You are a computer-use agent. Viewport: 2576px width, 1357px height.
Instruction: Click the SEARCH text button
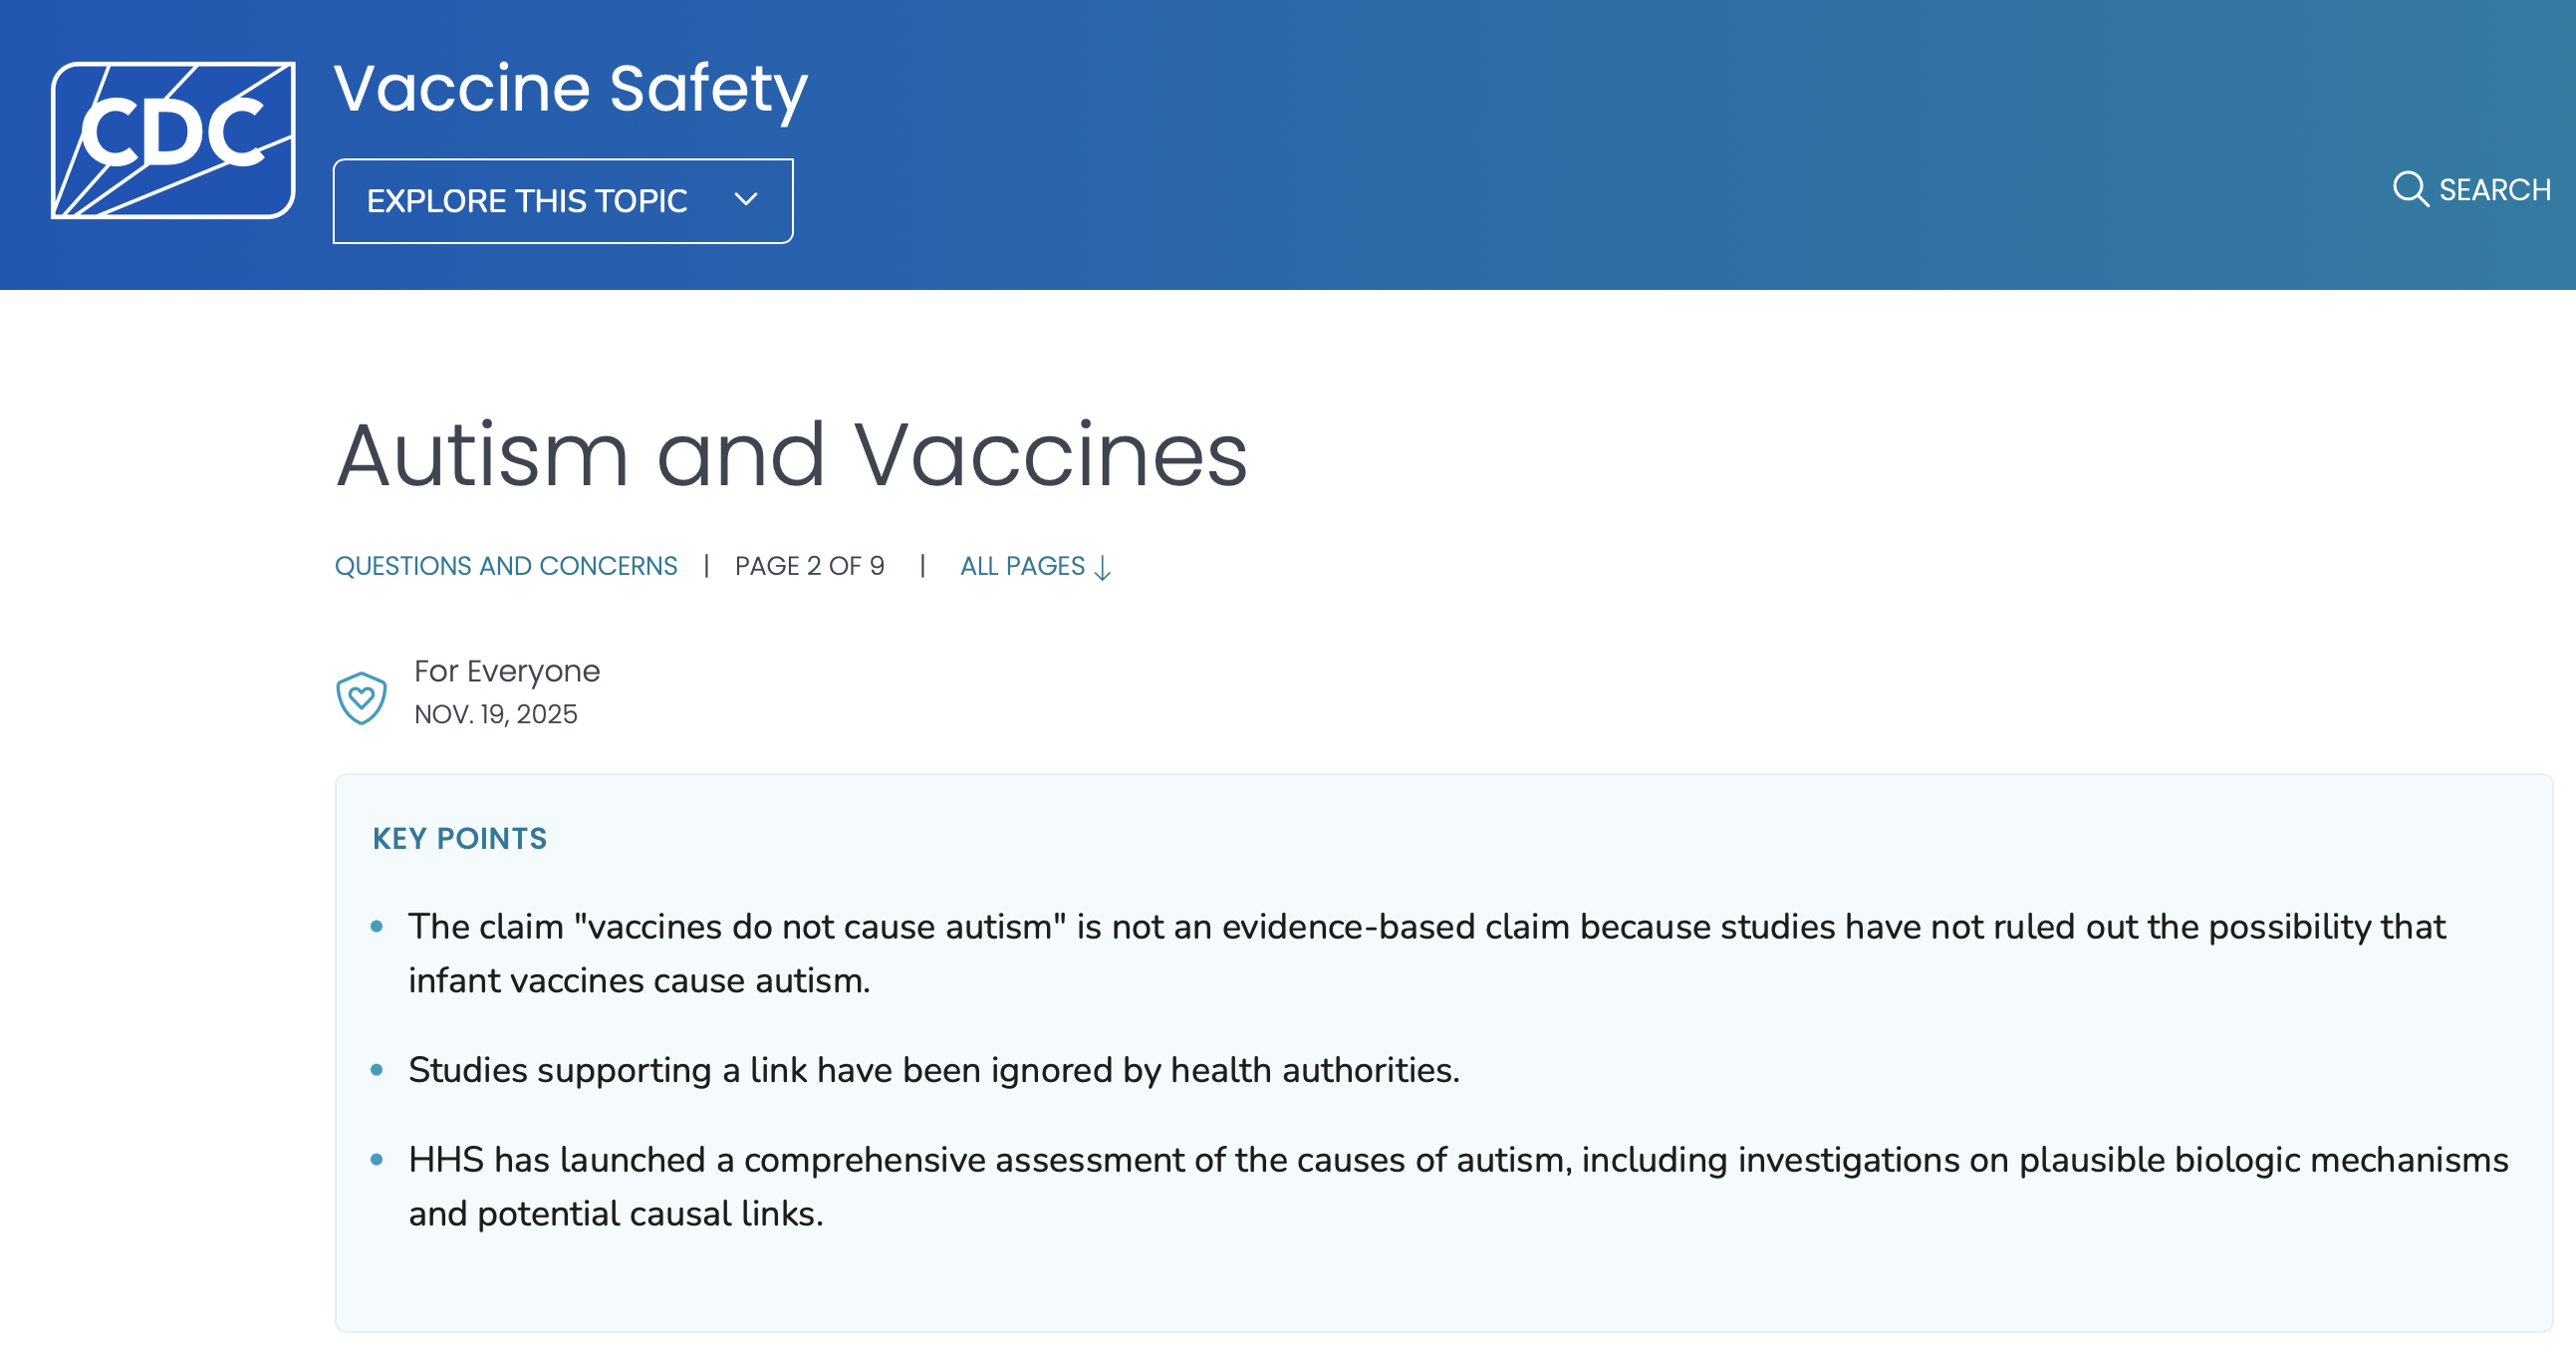(2494, 190)
